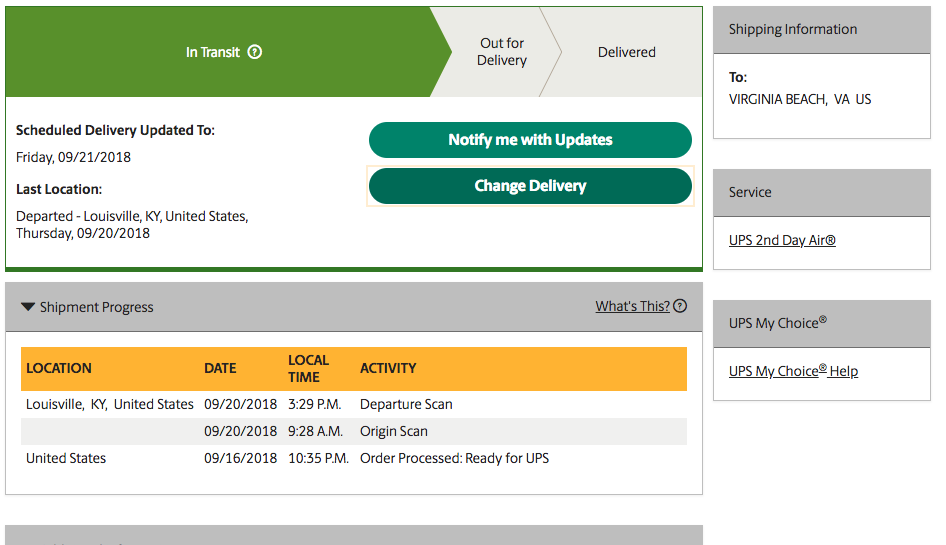This screenshot has height=545, width=946.
Task: Click the LOCATION column header
Action: click(59, 368)
